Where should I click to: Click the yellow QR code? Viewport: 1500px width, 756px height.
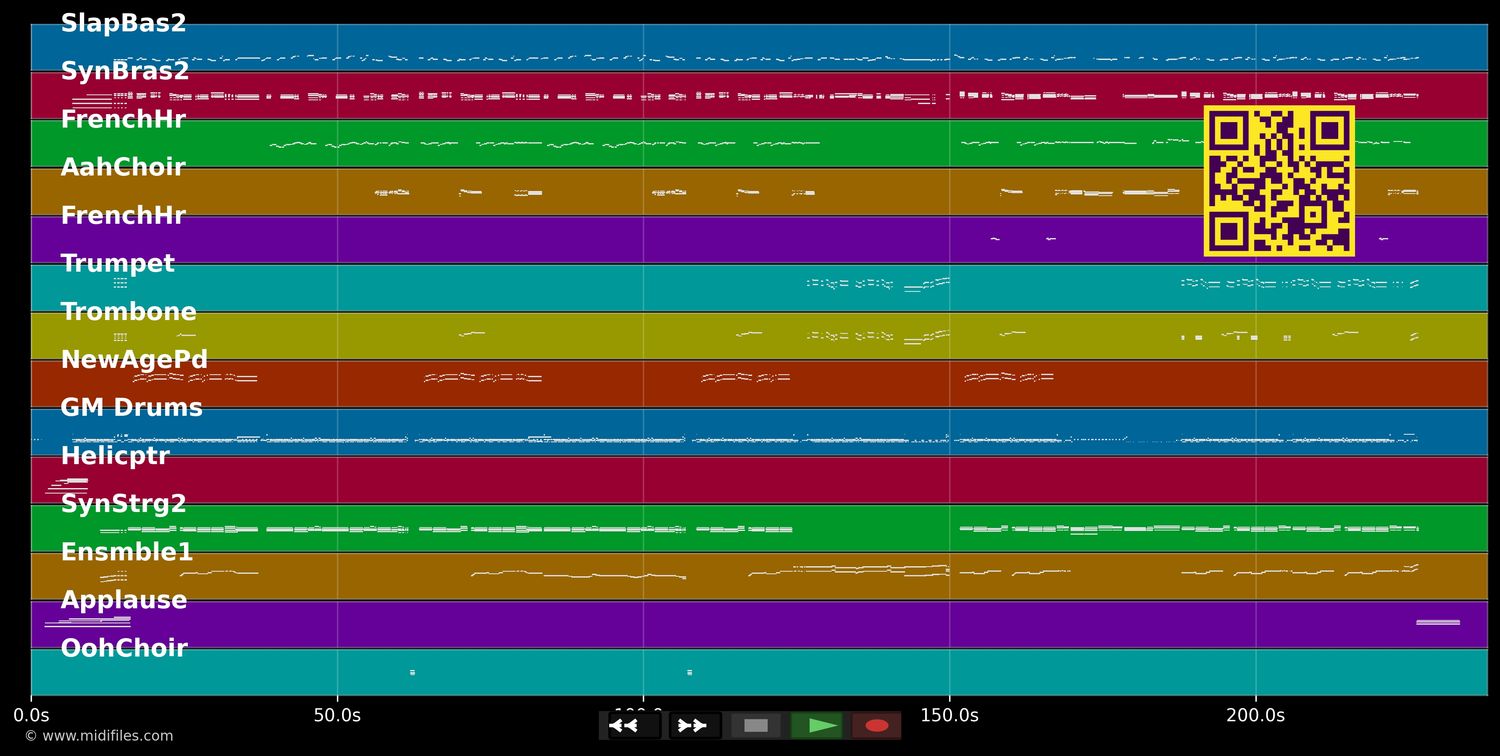coord(1279,181)
